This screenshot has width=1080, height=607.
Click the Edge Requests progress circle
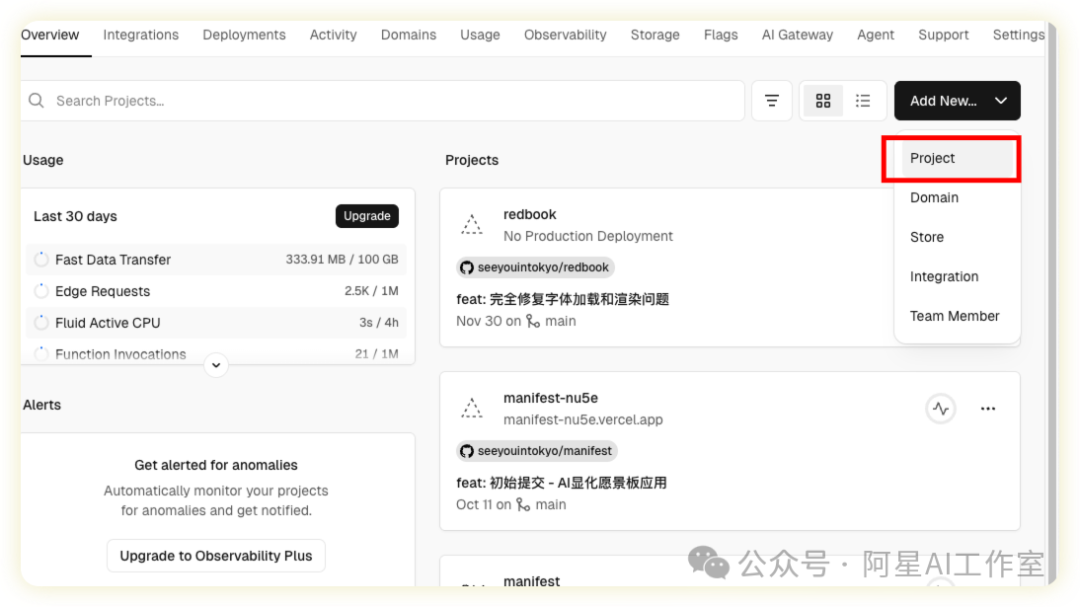pyautogui.click(x=41, y=291)
